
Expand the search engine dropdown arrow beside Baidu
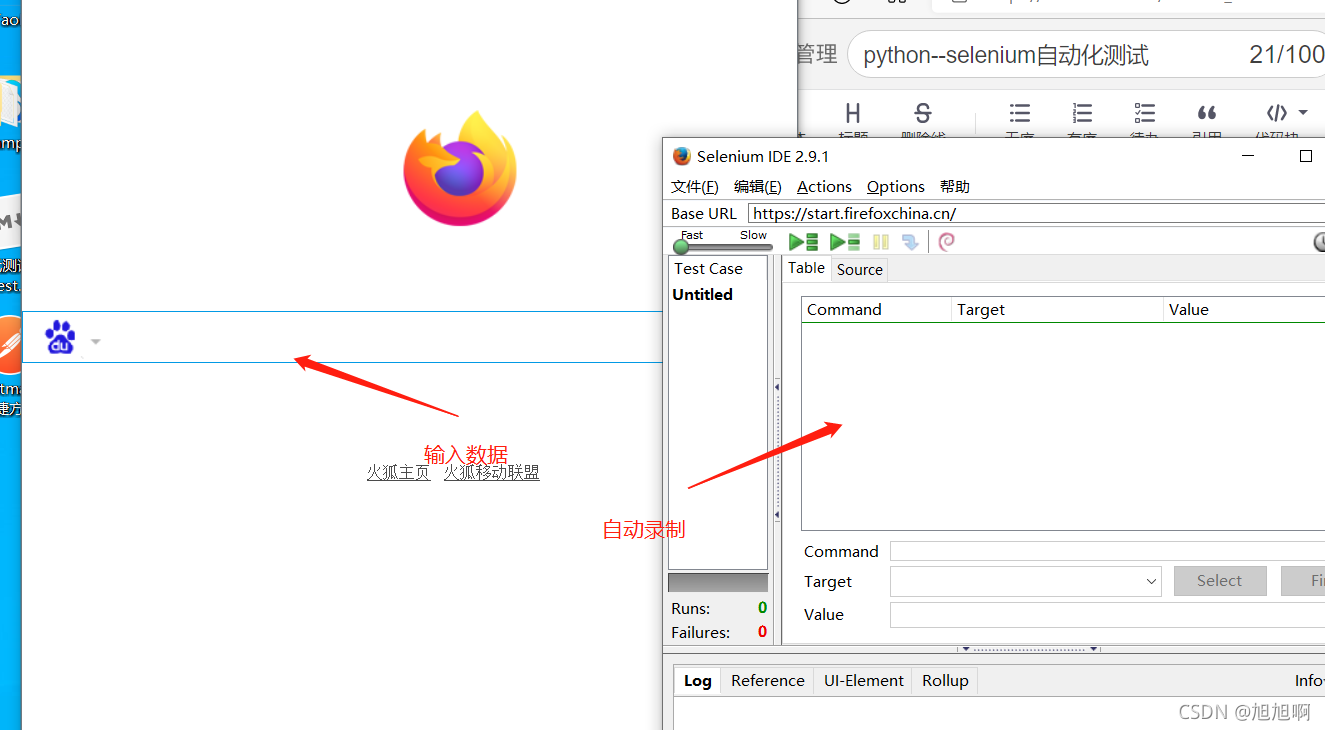click(95, 342)
